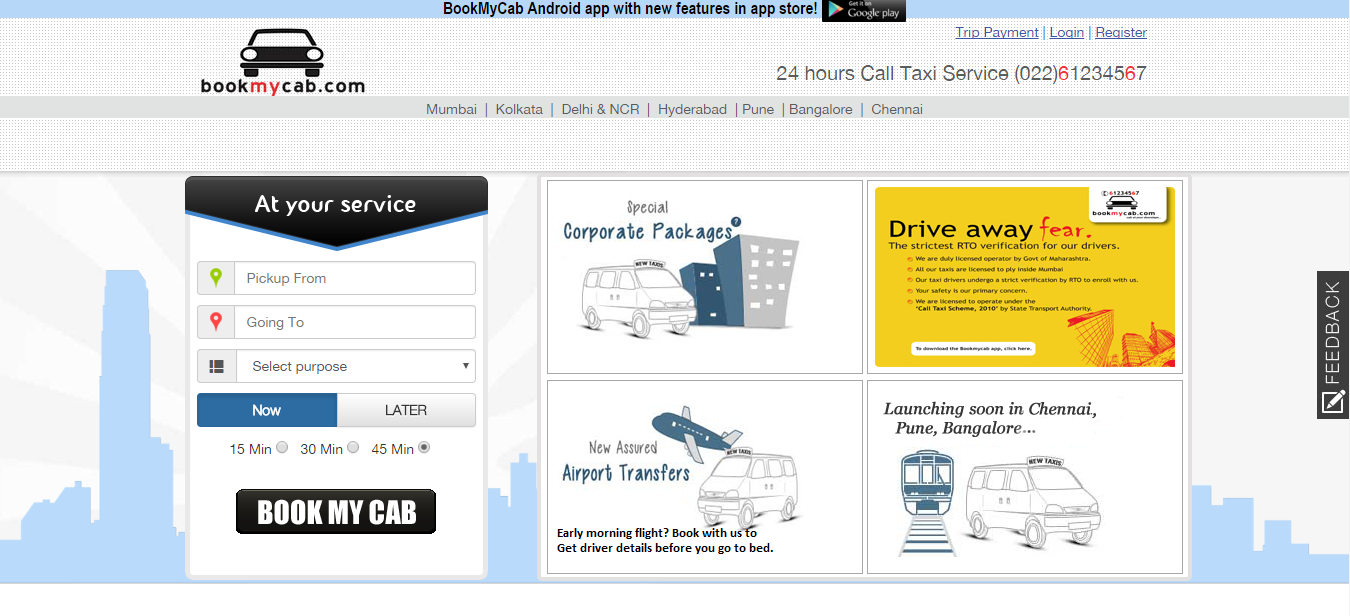Open the bookmycab.com car logo

click(x=282, y=62)
